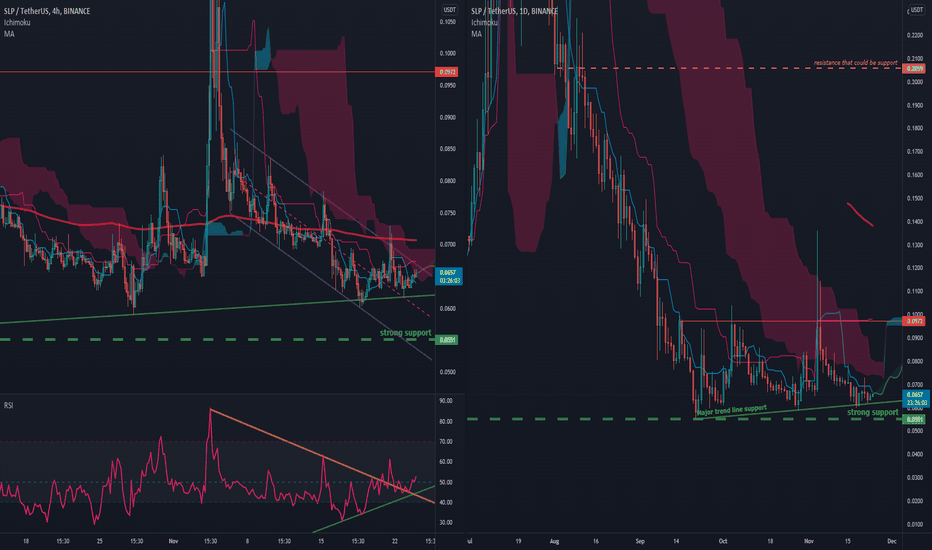Click the SLP / TetherUS 1D BINANCE symbol title
Viewport: 932px width, 550px height.
tap(515, 11)
